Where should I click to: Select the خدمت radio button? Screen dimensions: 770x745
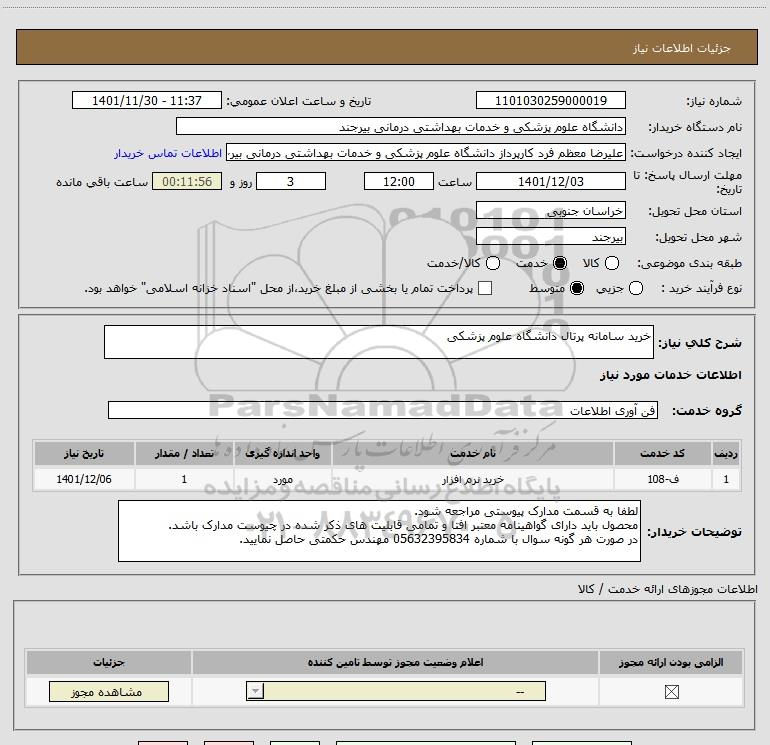pyautogui.click(x=560, y=263)
